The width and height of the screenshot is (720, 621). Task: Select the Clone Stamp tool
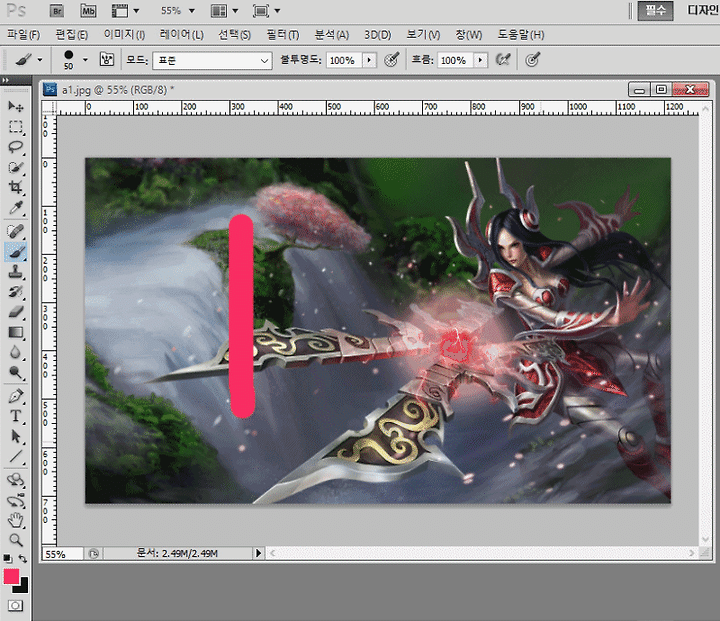[x=16, y=271]
